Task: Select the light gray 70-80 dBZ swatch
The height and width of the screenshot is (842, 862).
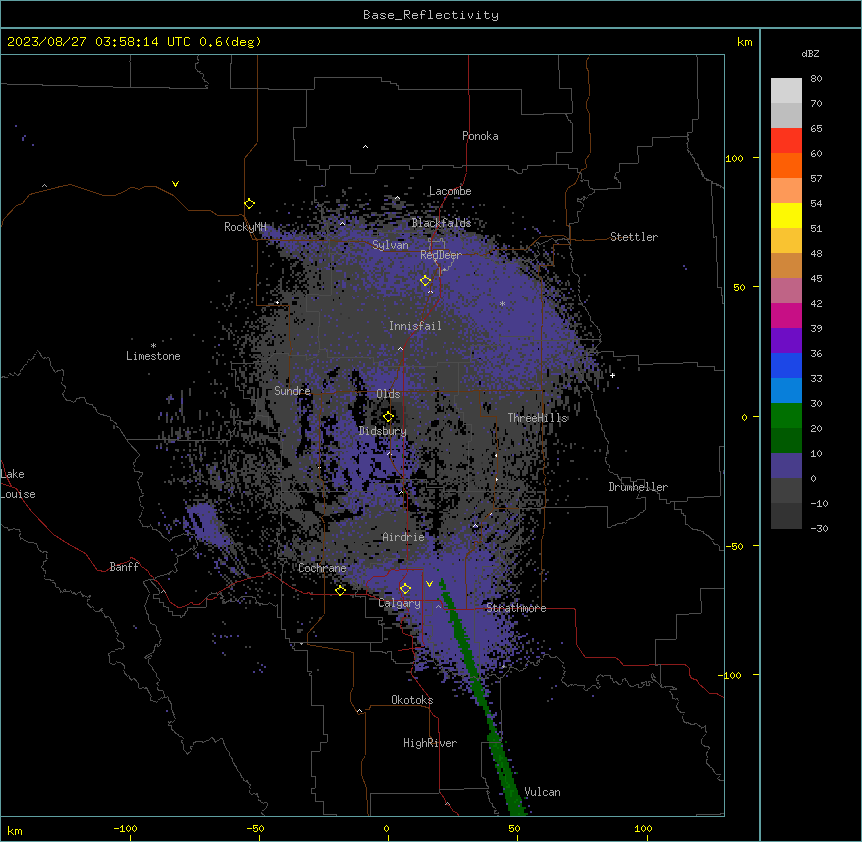Action: [x=786, y=91]
